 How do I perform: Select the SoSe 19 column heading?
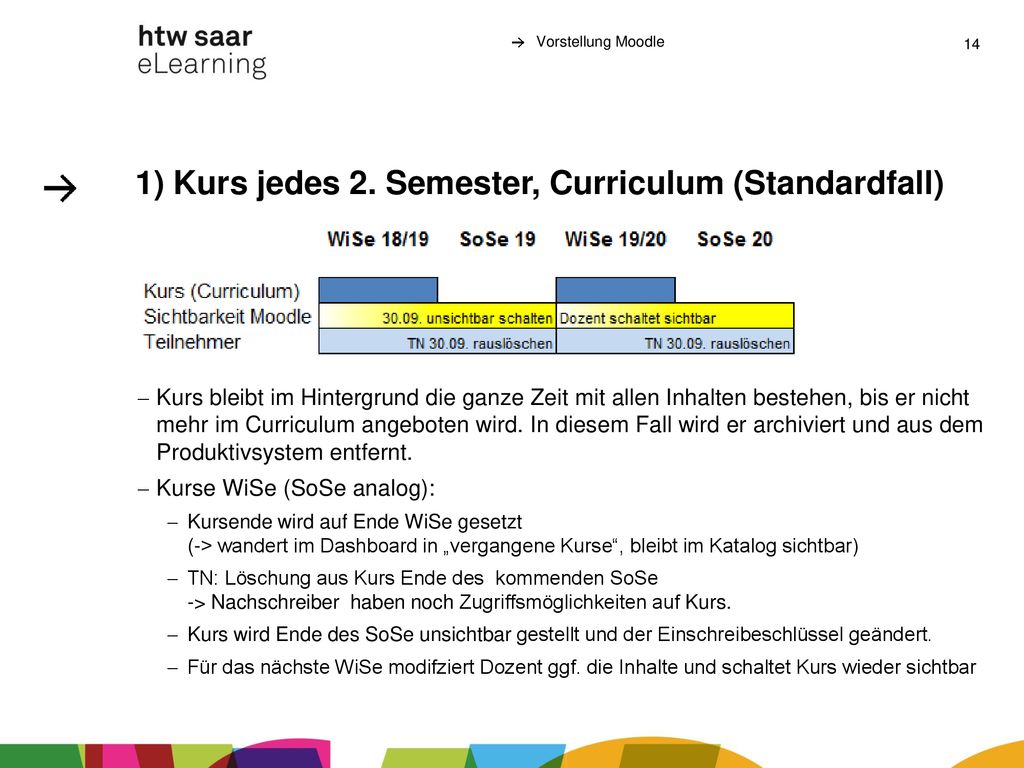click(x=498, y=239)
